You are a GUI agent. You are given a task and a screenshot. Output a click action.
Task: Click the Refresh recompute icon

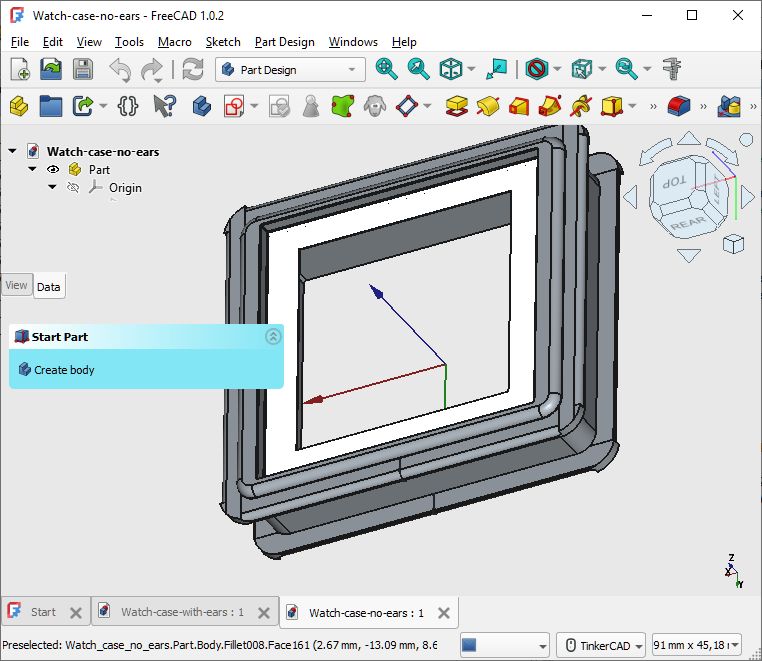[x=193, y=69]
